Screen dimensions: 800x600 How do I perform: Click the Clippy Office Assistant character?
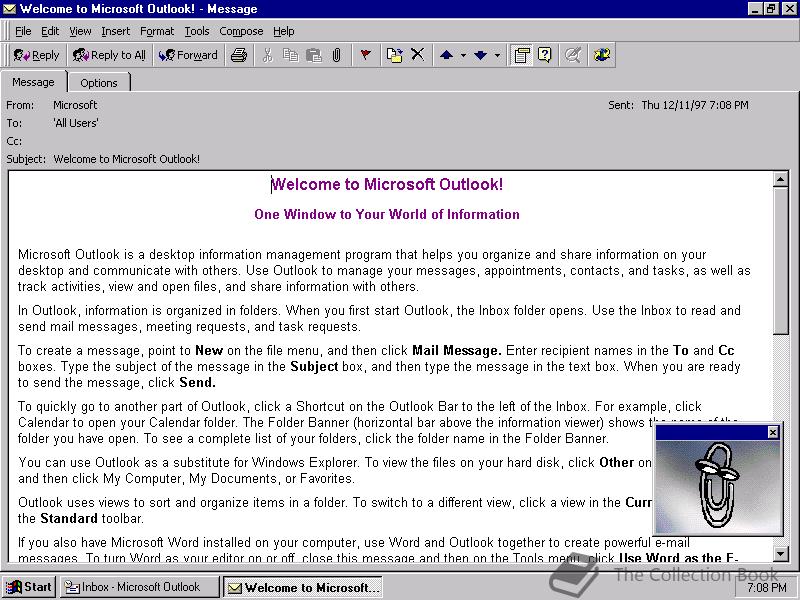click(x=716, y=485)
